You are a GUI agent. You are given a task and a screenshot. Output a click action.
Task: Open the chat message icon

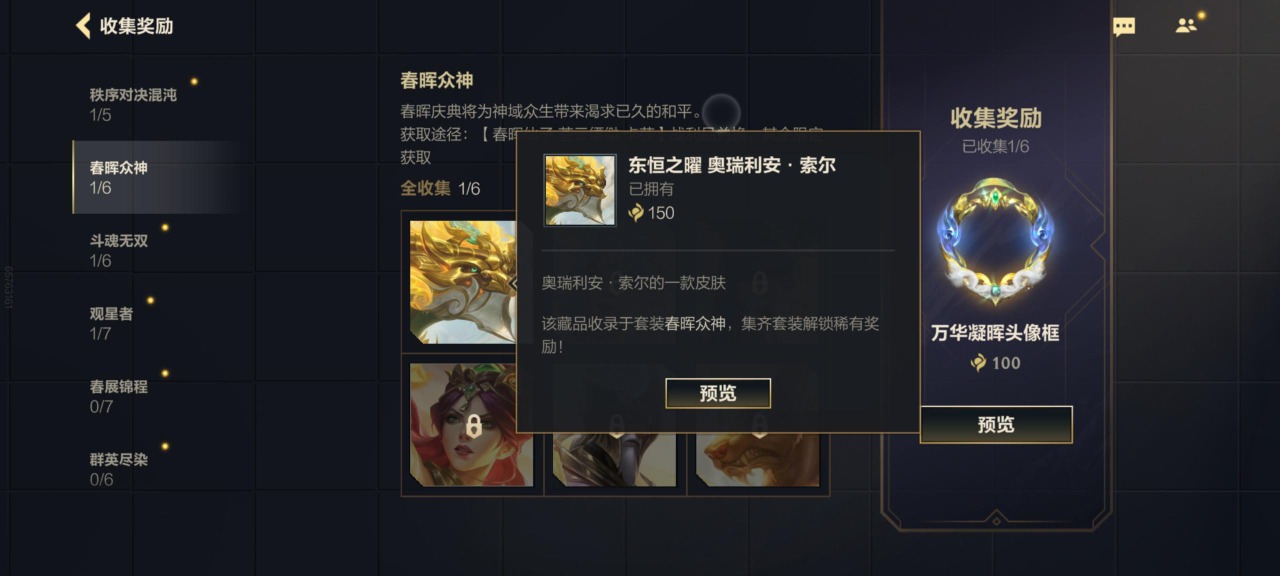tap(1124, 27)
